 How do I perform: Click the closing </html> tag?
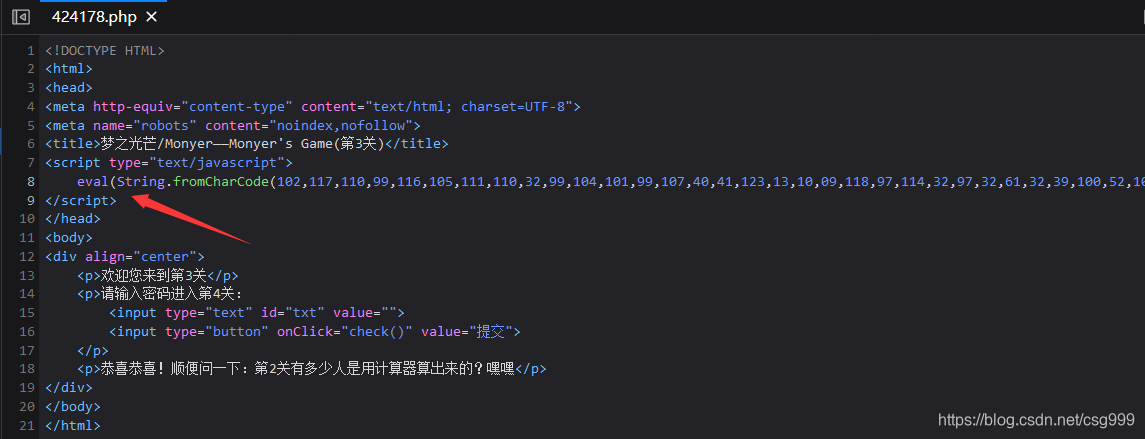(73, 425)
